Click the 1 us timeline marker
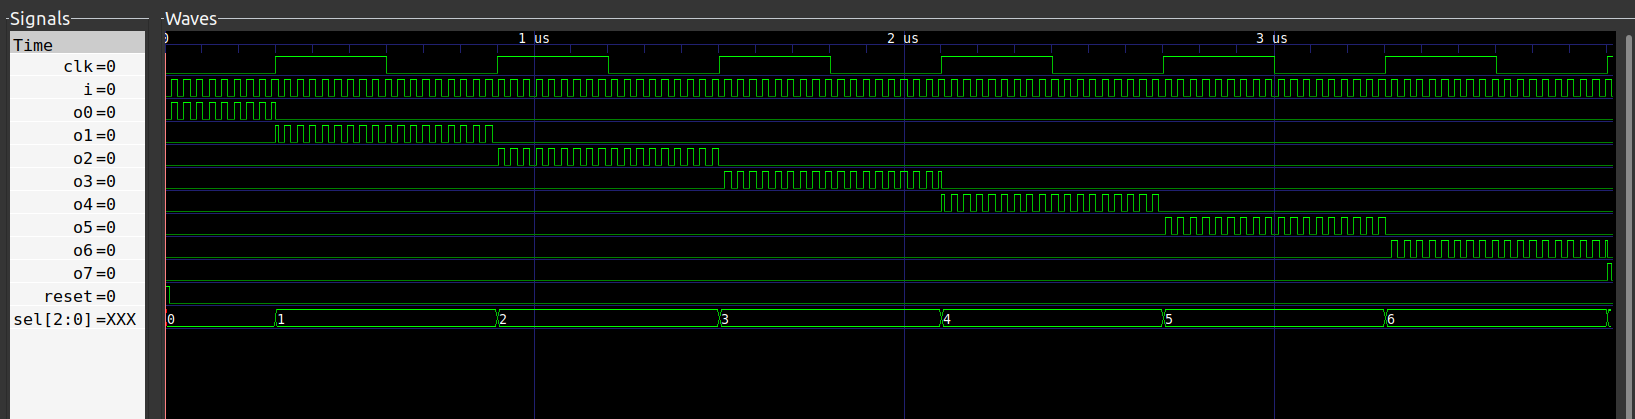The image size is (1635, 419). pyautogui.click(x=533, y=38)
